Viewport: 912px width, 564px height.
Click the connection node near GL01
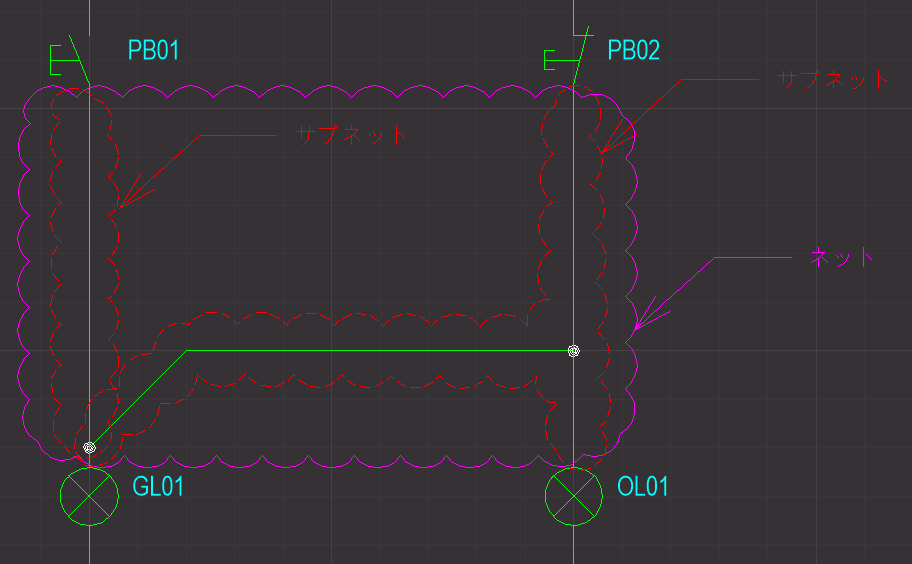pyautogui.click(x=89, y=448)
